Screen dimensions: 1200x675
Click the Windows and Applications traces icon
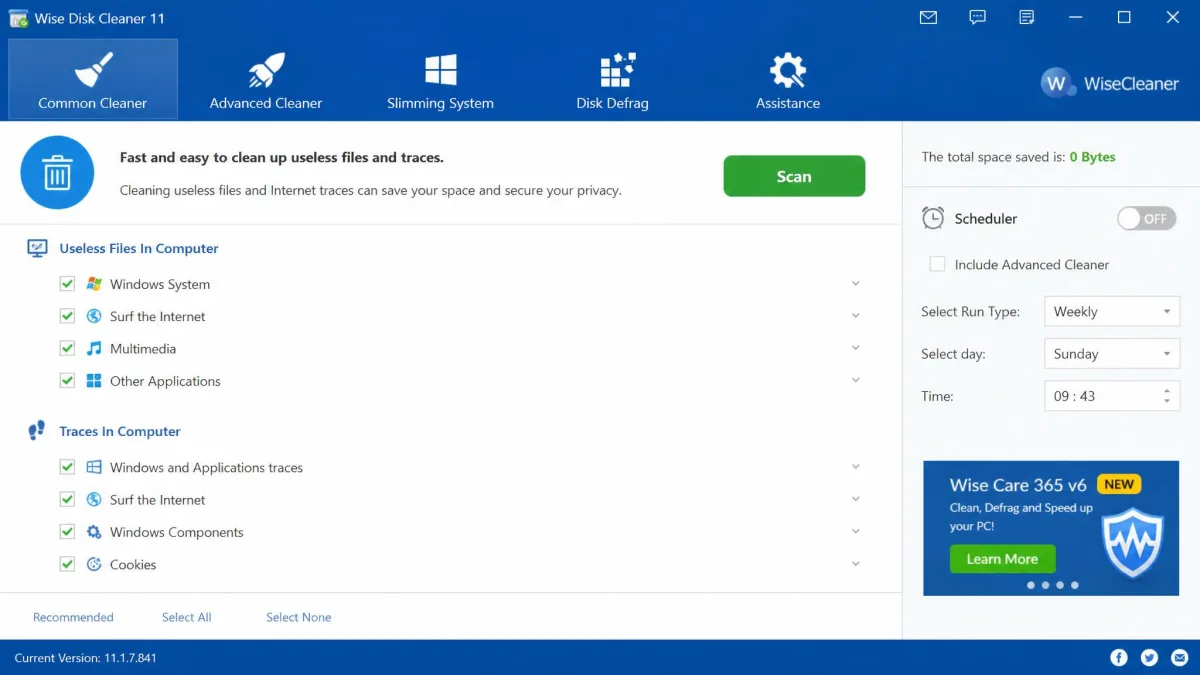pos(94,467)
